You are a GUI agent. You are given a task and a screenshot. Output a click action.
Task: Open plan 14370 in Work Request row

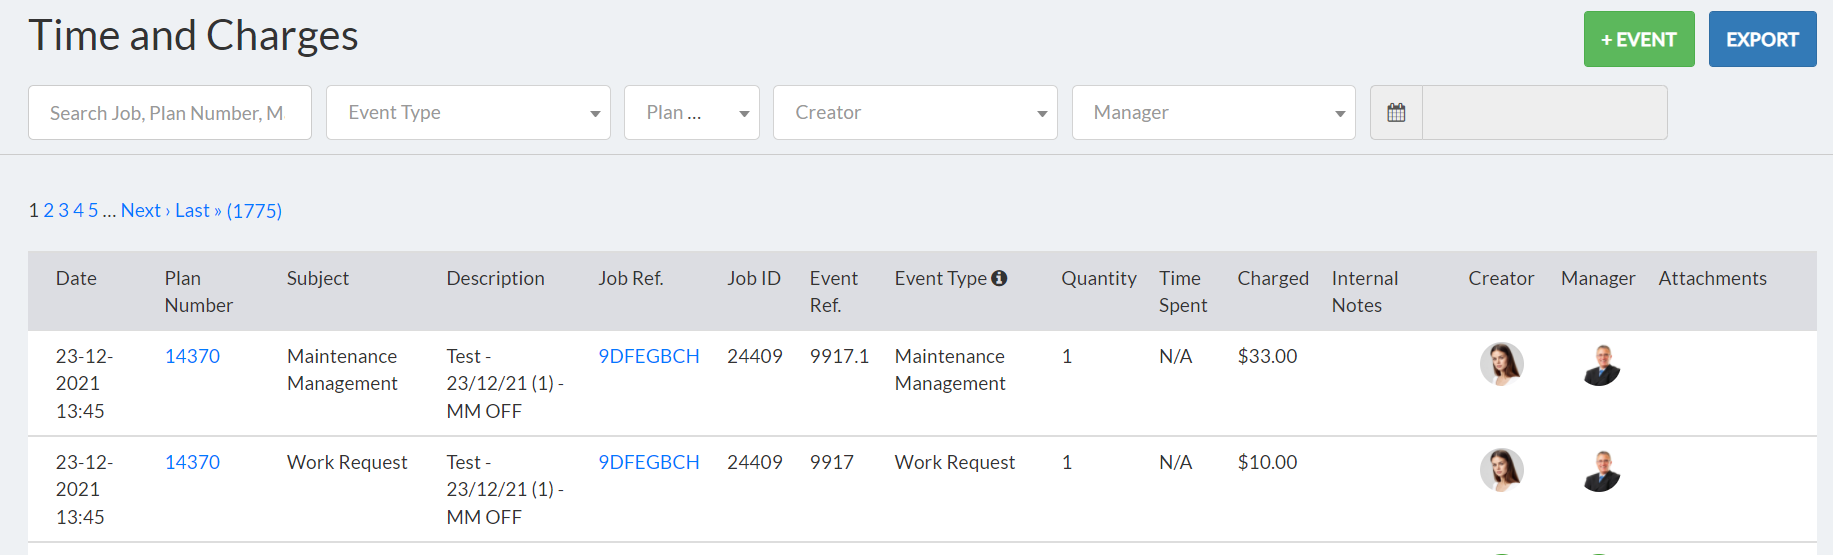192,462
